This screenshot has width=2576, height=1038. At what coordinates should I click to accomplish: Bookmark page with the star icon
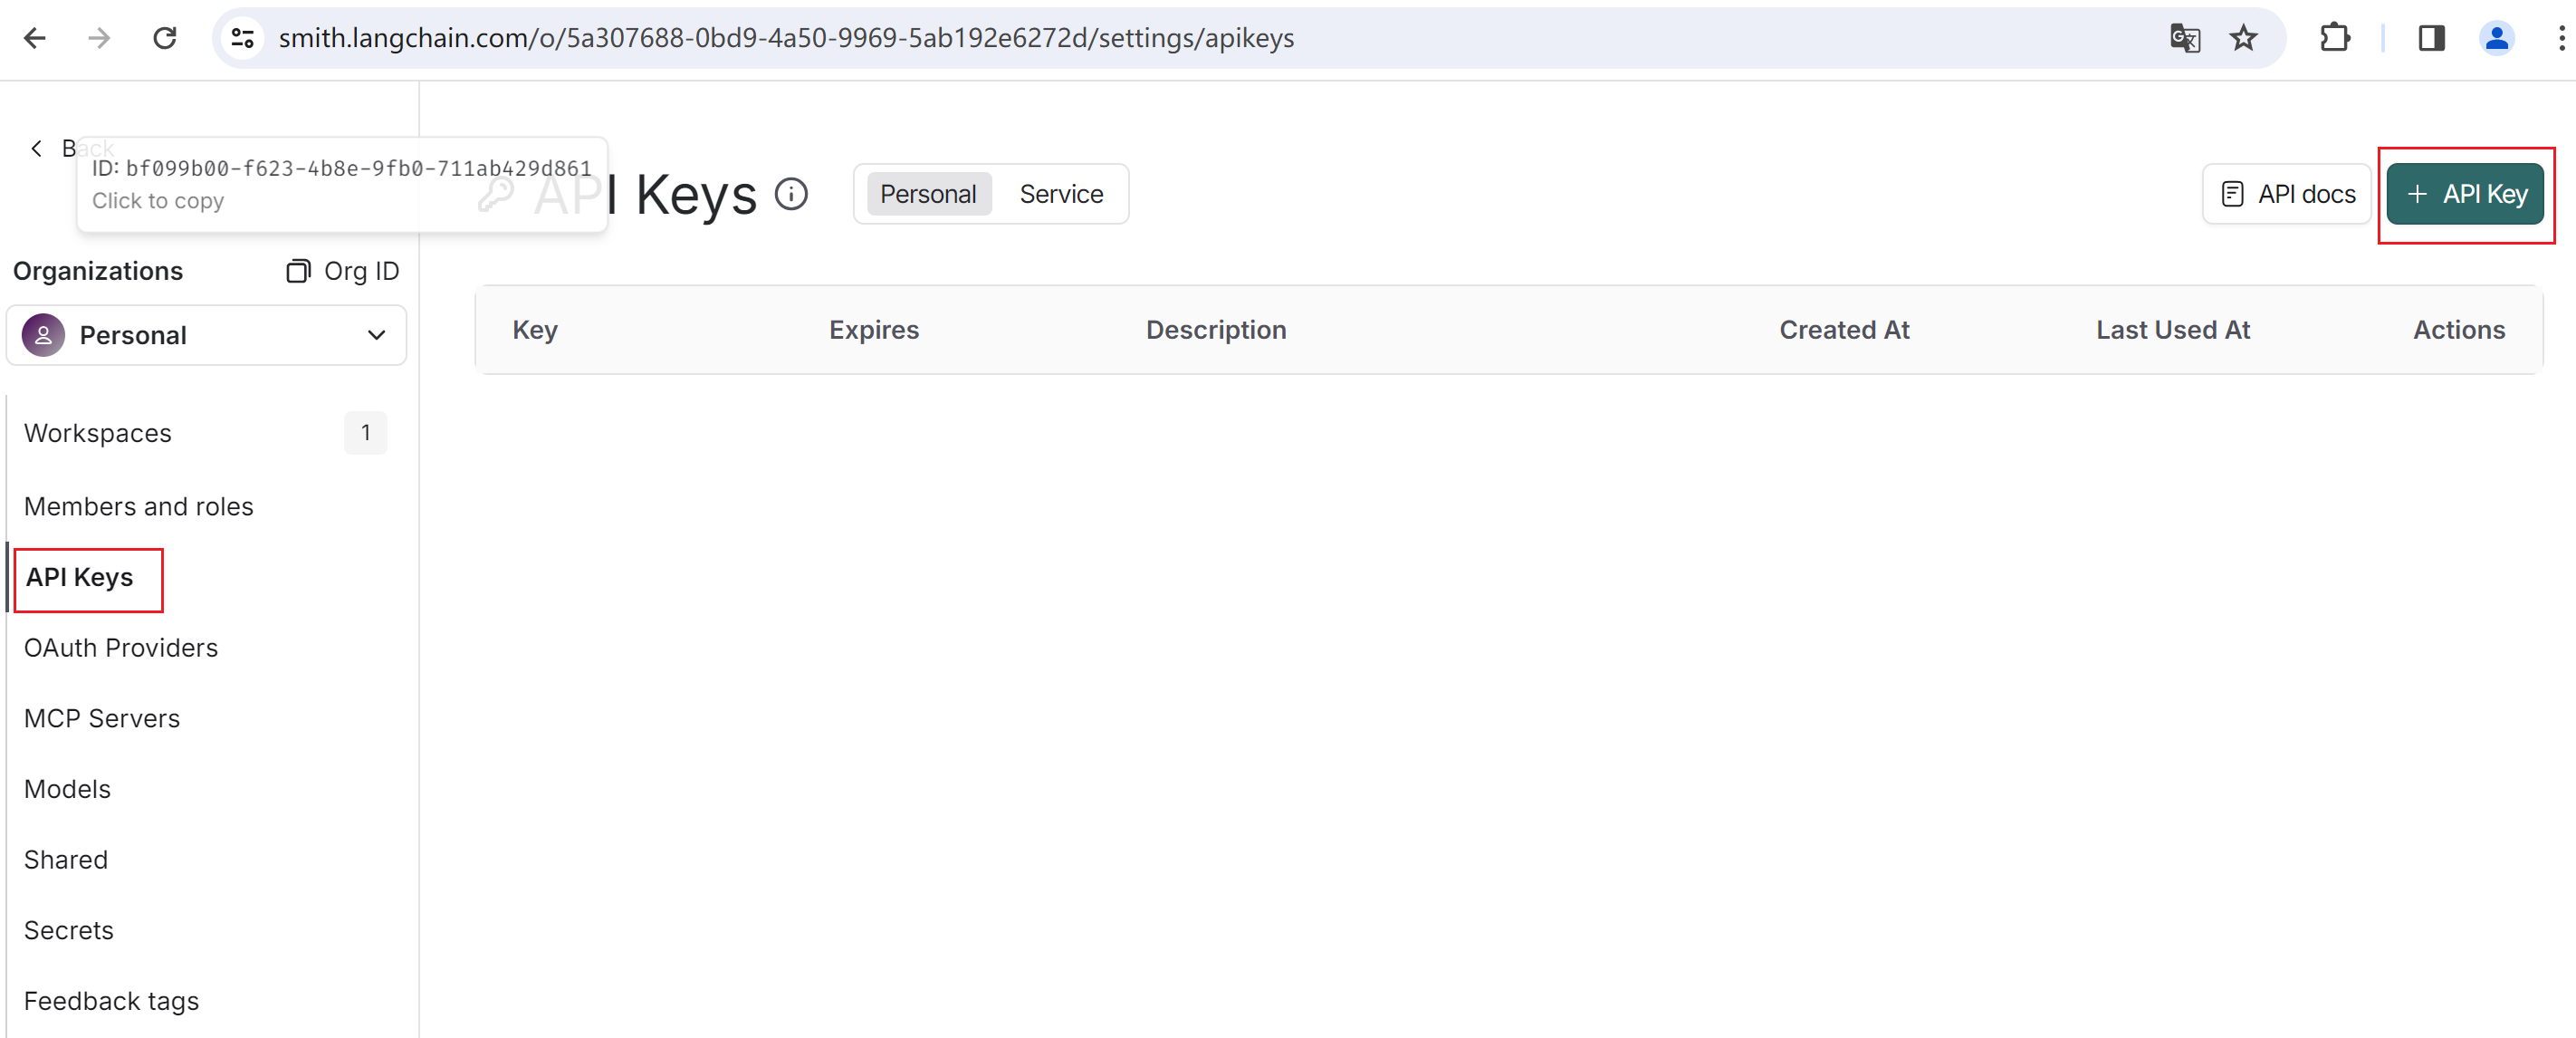click(x=2243, y=38)
